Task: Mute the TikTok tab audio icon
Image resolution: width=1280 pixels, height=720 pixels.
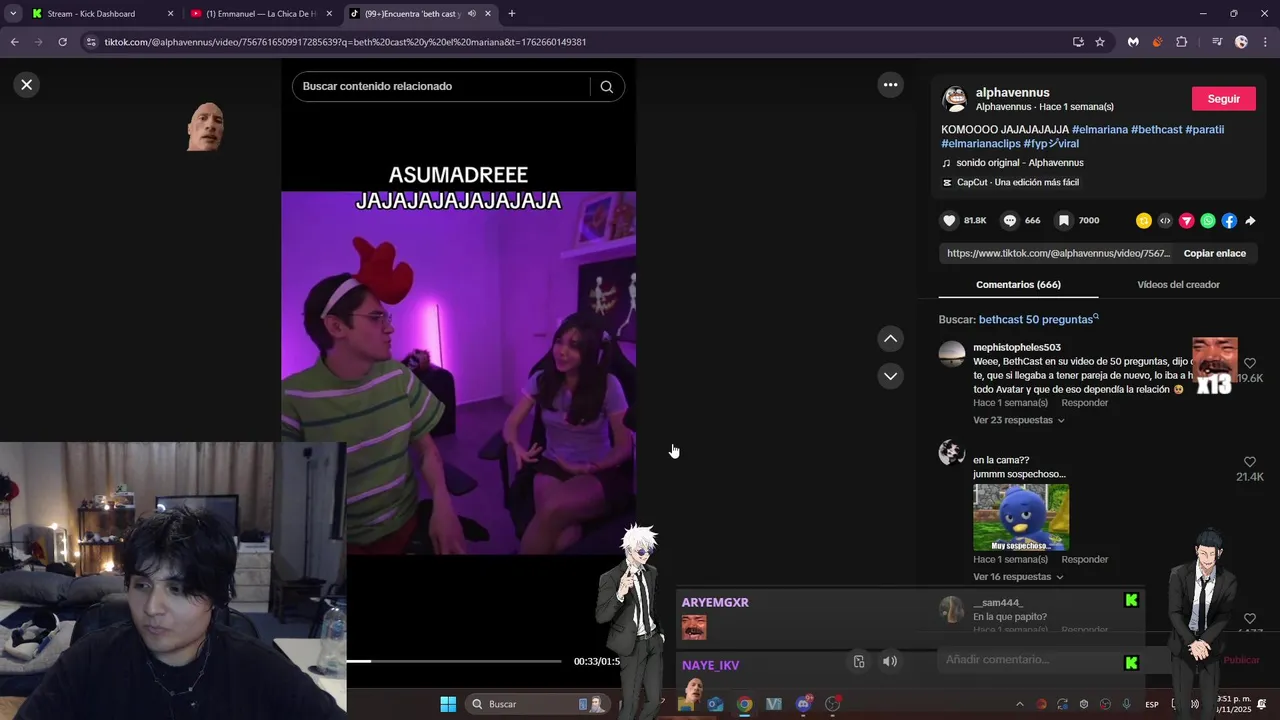Action: tap(471, 14)
